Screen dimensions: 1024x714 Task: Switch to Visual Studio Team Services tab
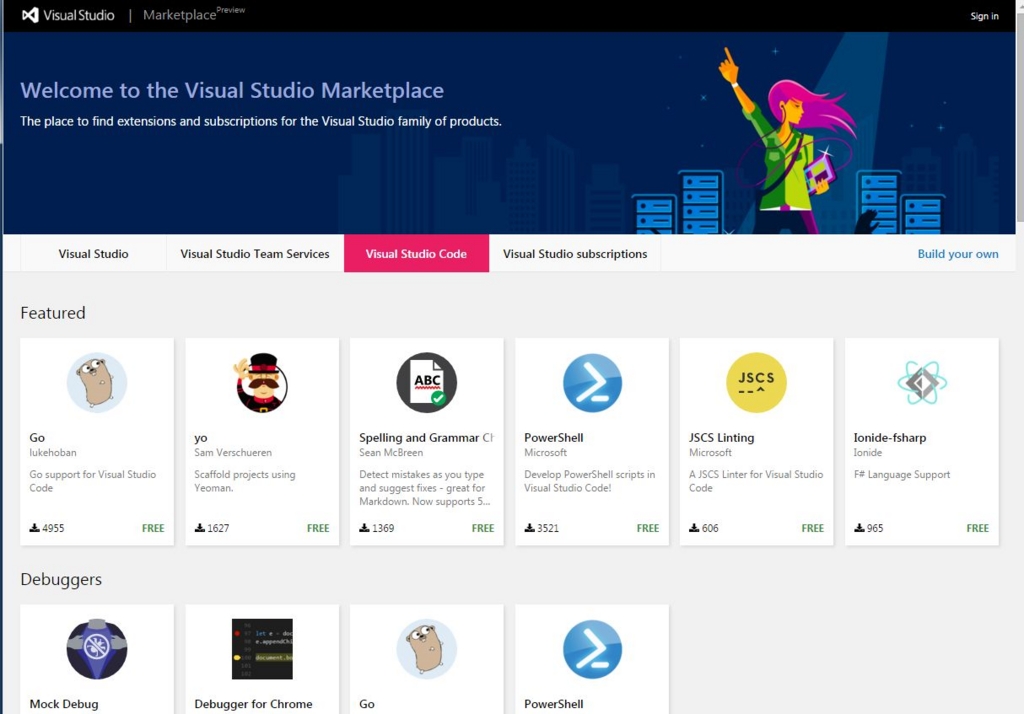click(255, 253)
